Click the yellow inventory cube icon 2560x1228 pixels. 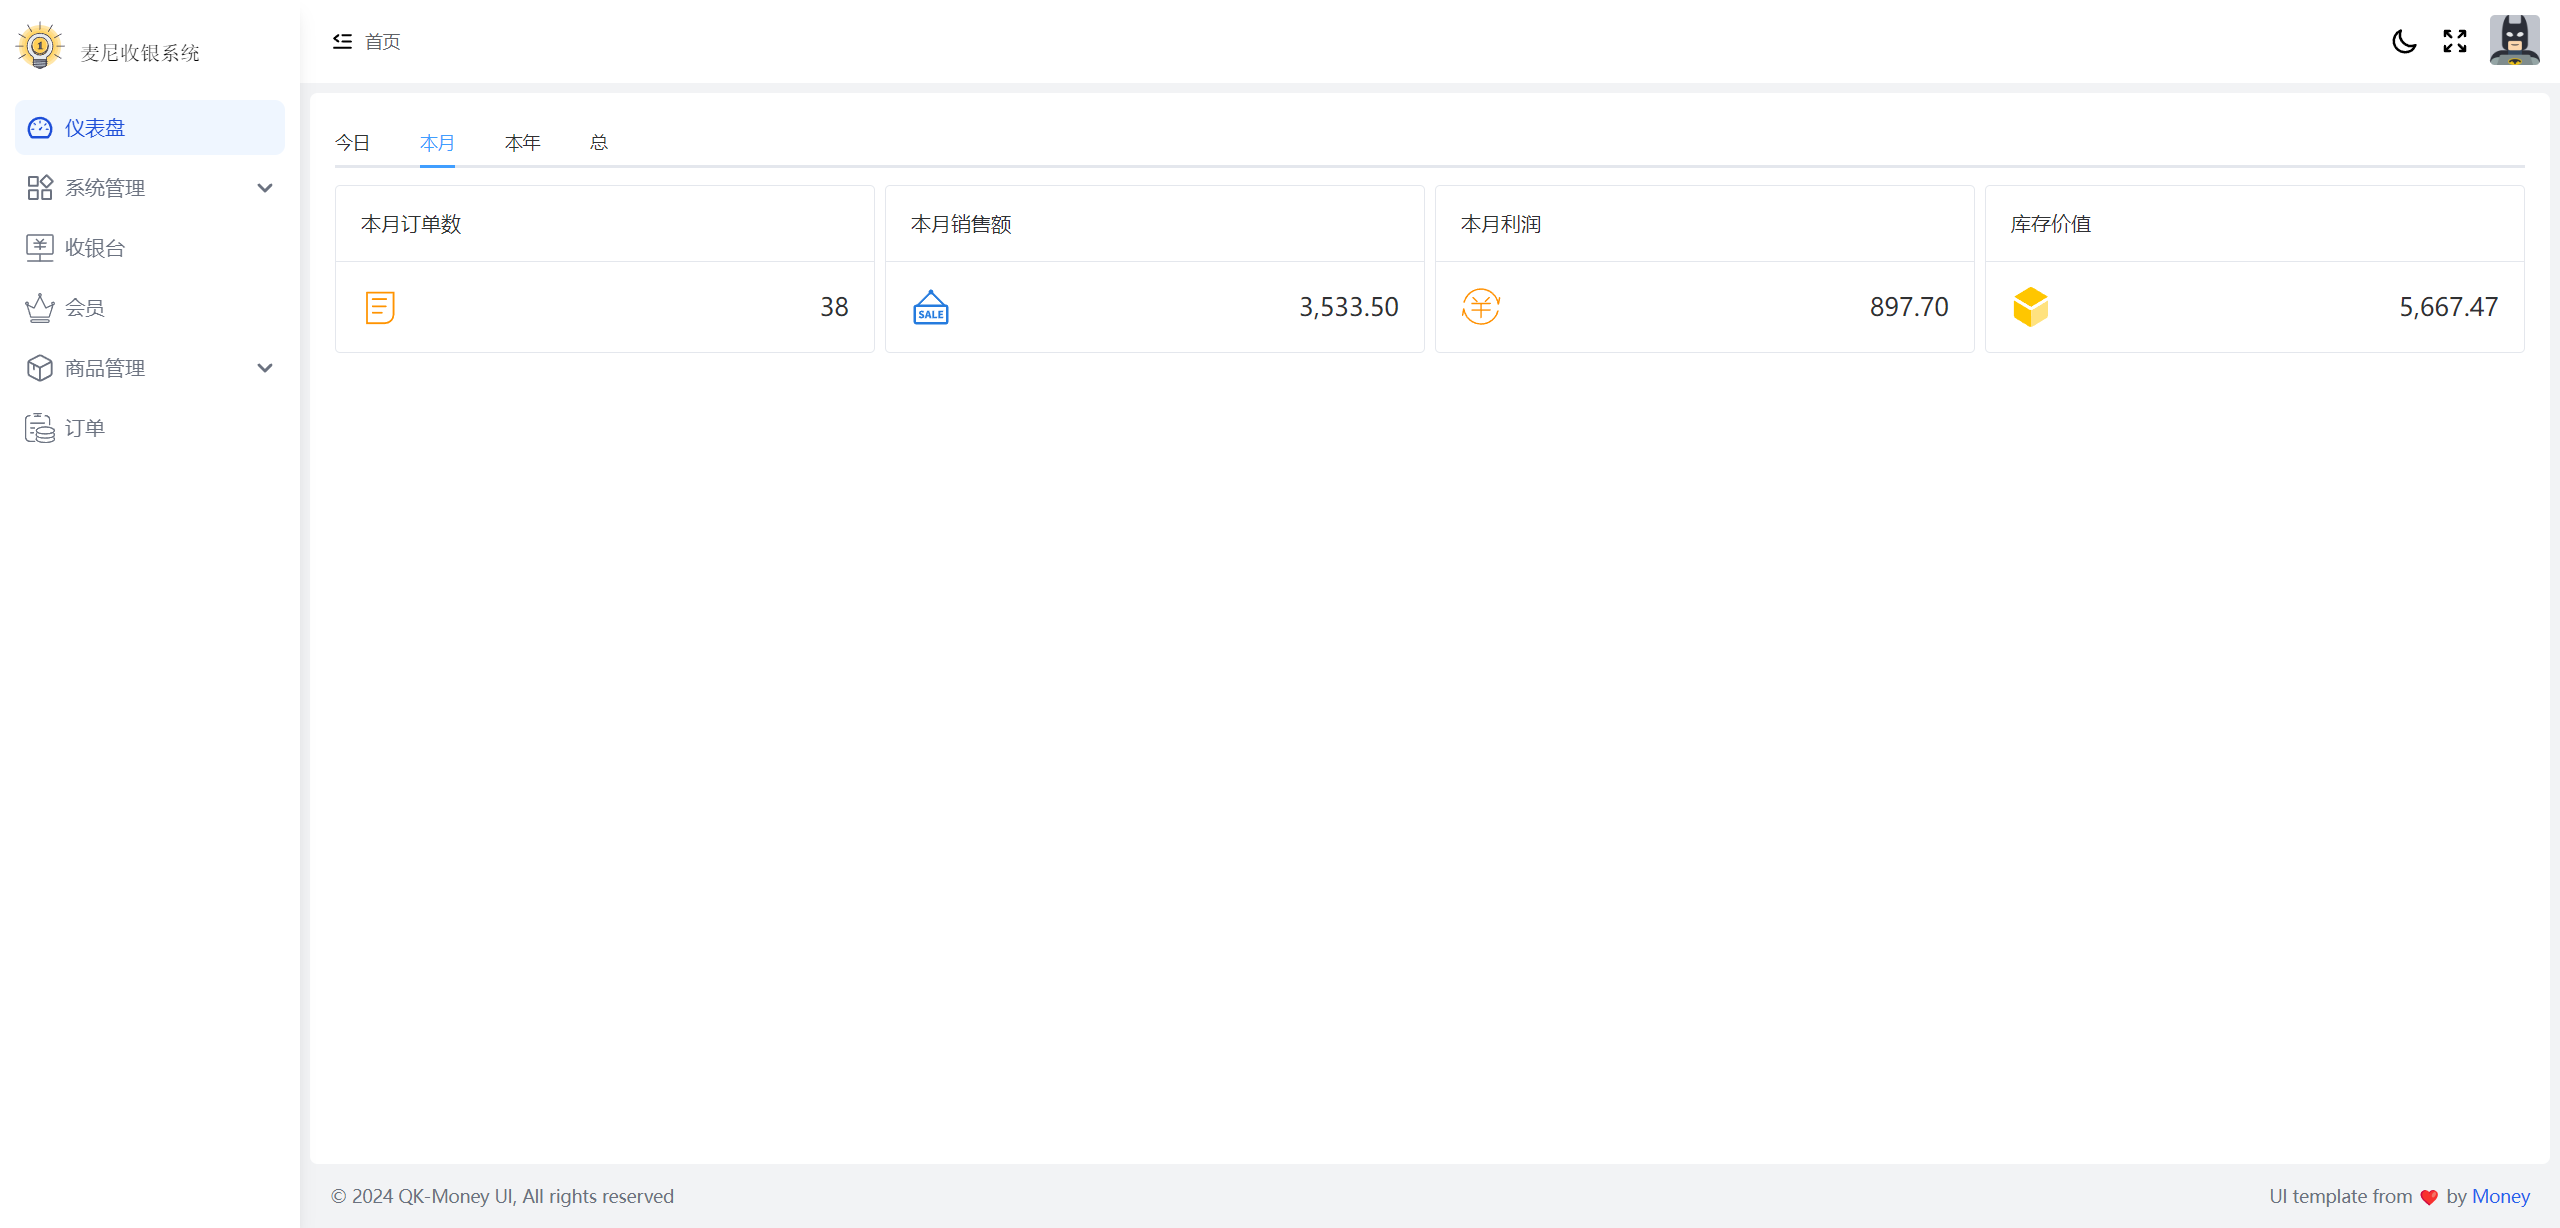(x=2030, y=307)
